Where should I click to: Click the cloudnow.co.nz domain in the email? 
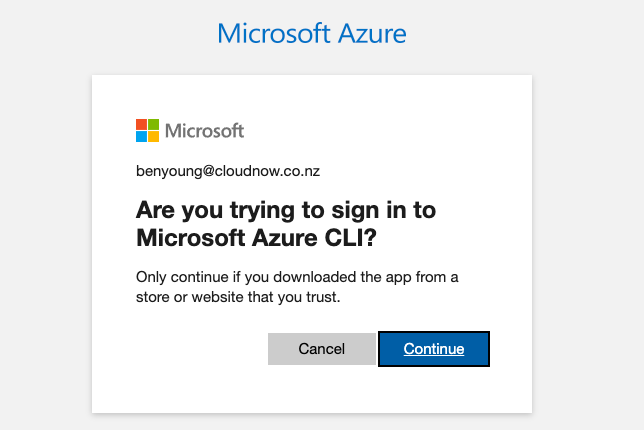267,171
